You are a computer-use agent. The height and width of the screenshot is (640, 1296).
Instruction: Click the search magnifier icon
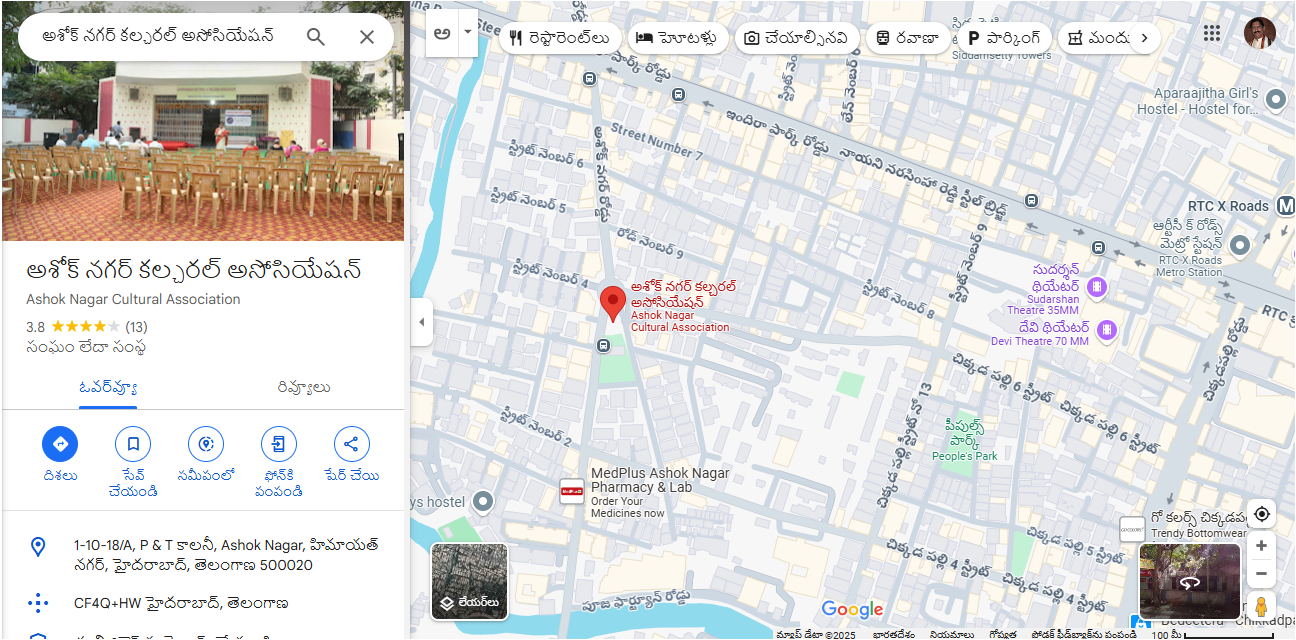(316, 37)
